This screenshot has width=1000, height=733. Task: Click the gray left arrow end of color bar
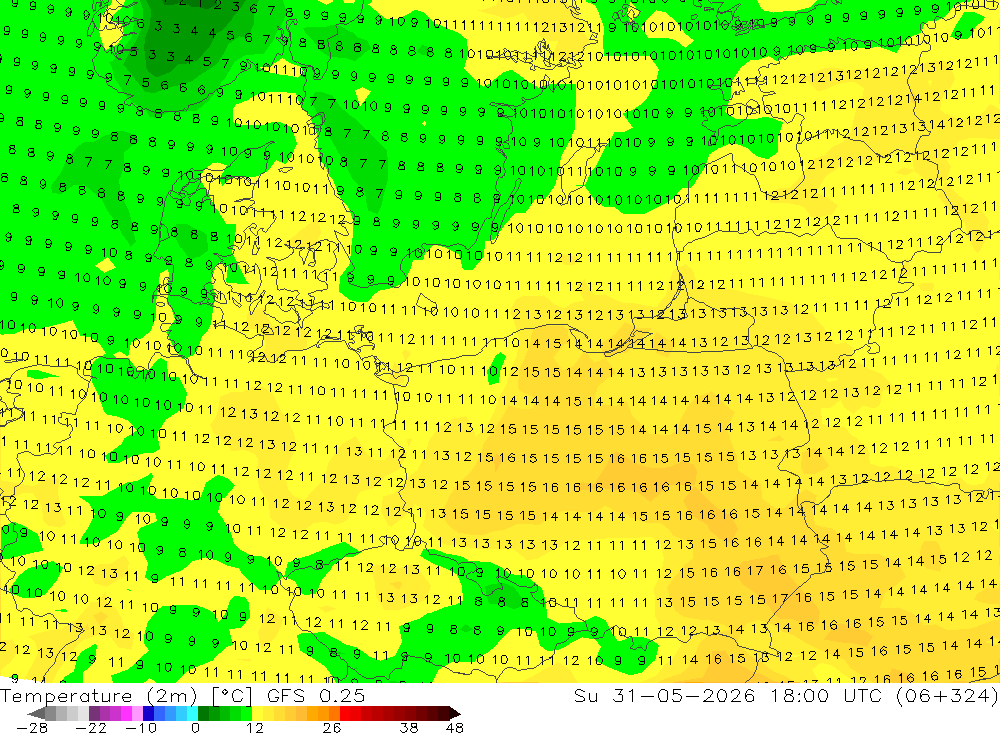[x=36, y=713]
